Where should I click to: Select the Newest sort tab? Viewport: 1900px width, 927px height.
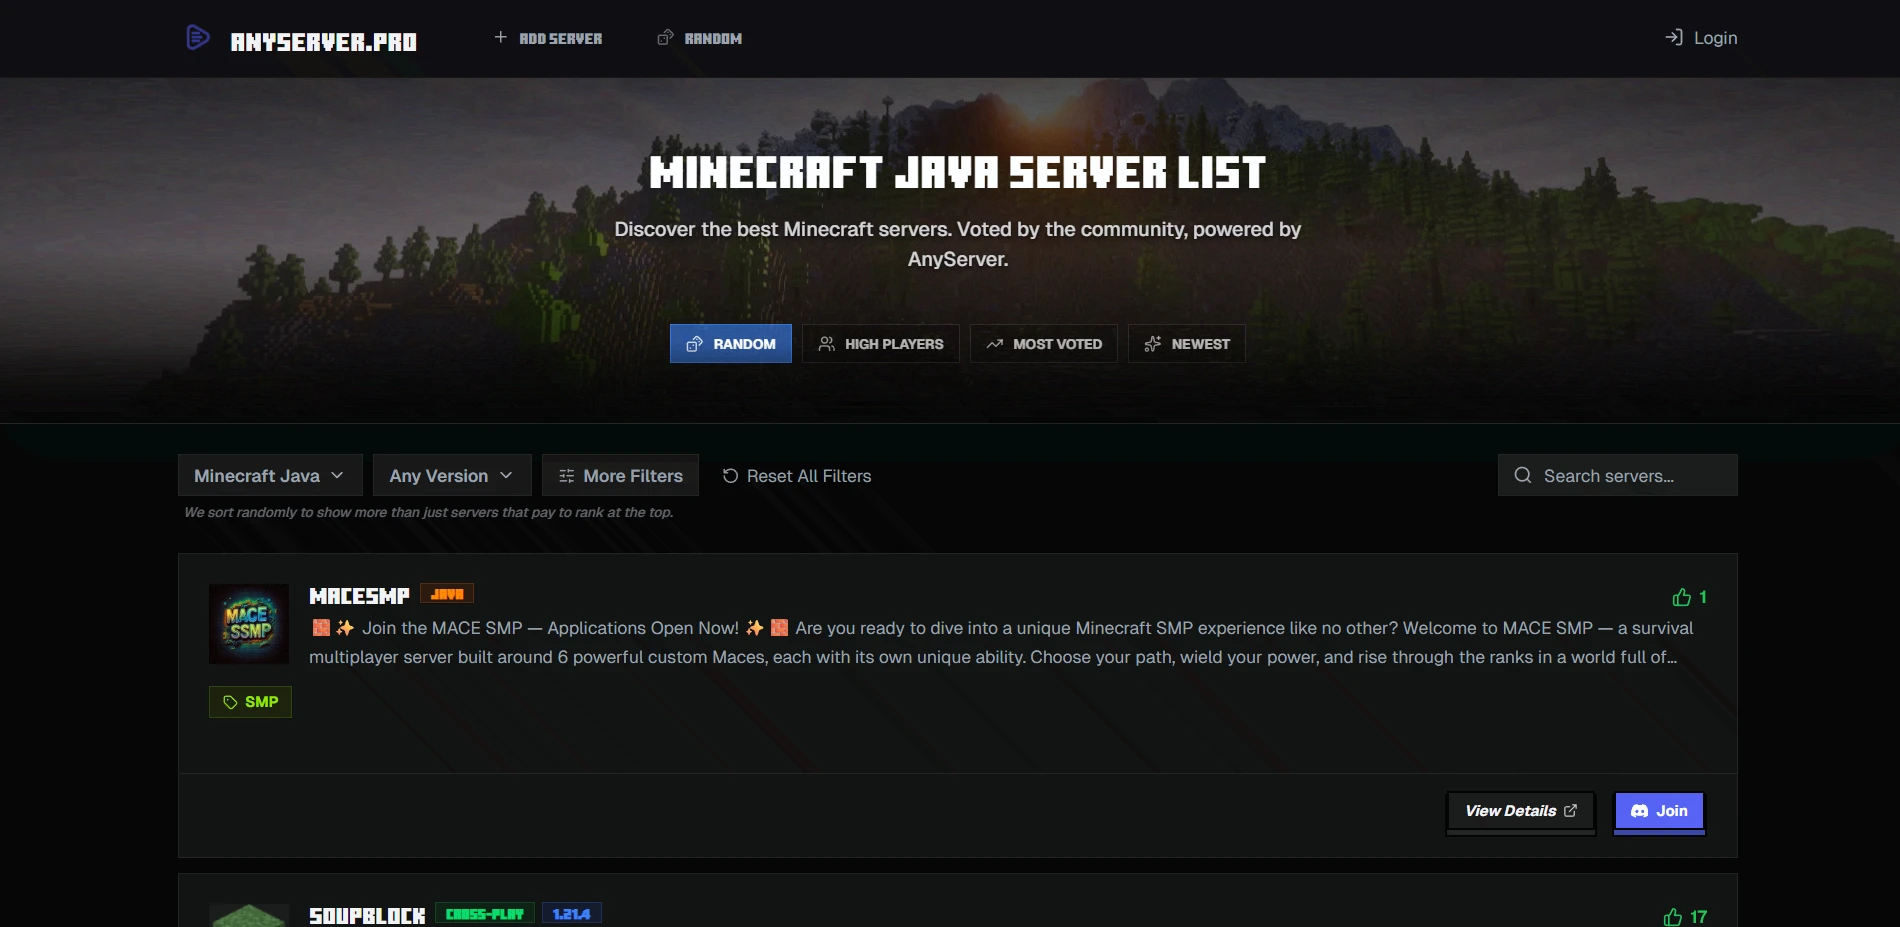click(1186, 344)
